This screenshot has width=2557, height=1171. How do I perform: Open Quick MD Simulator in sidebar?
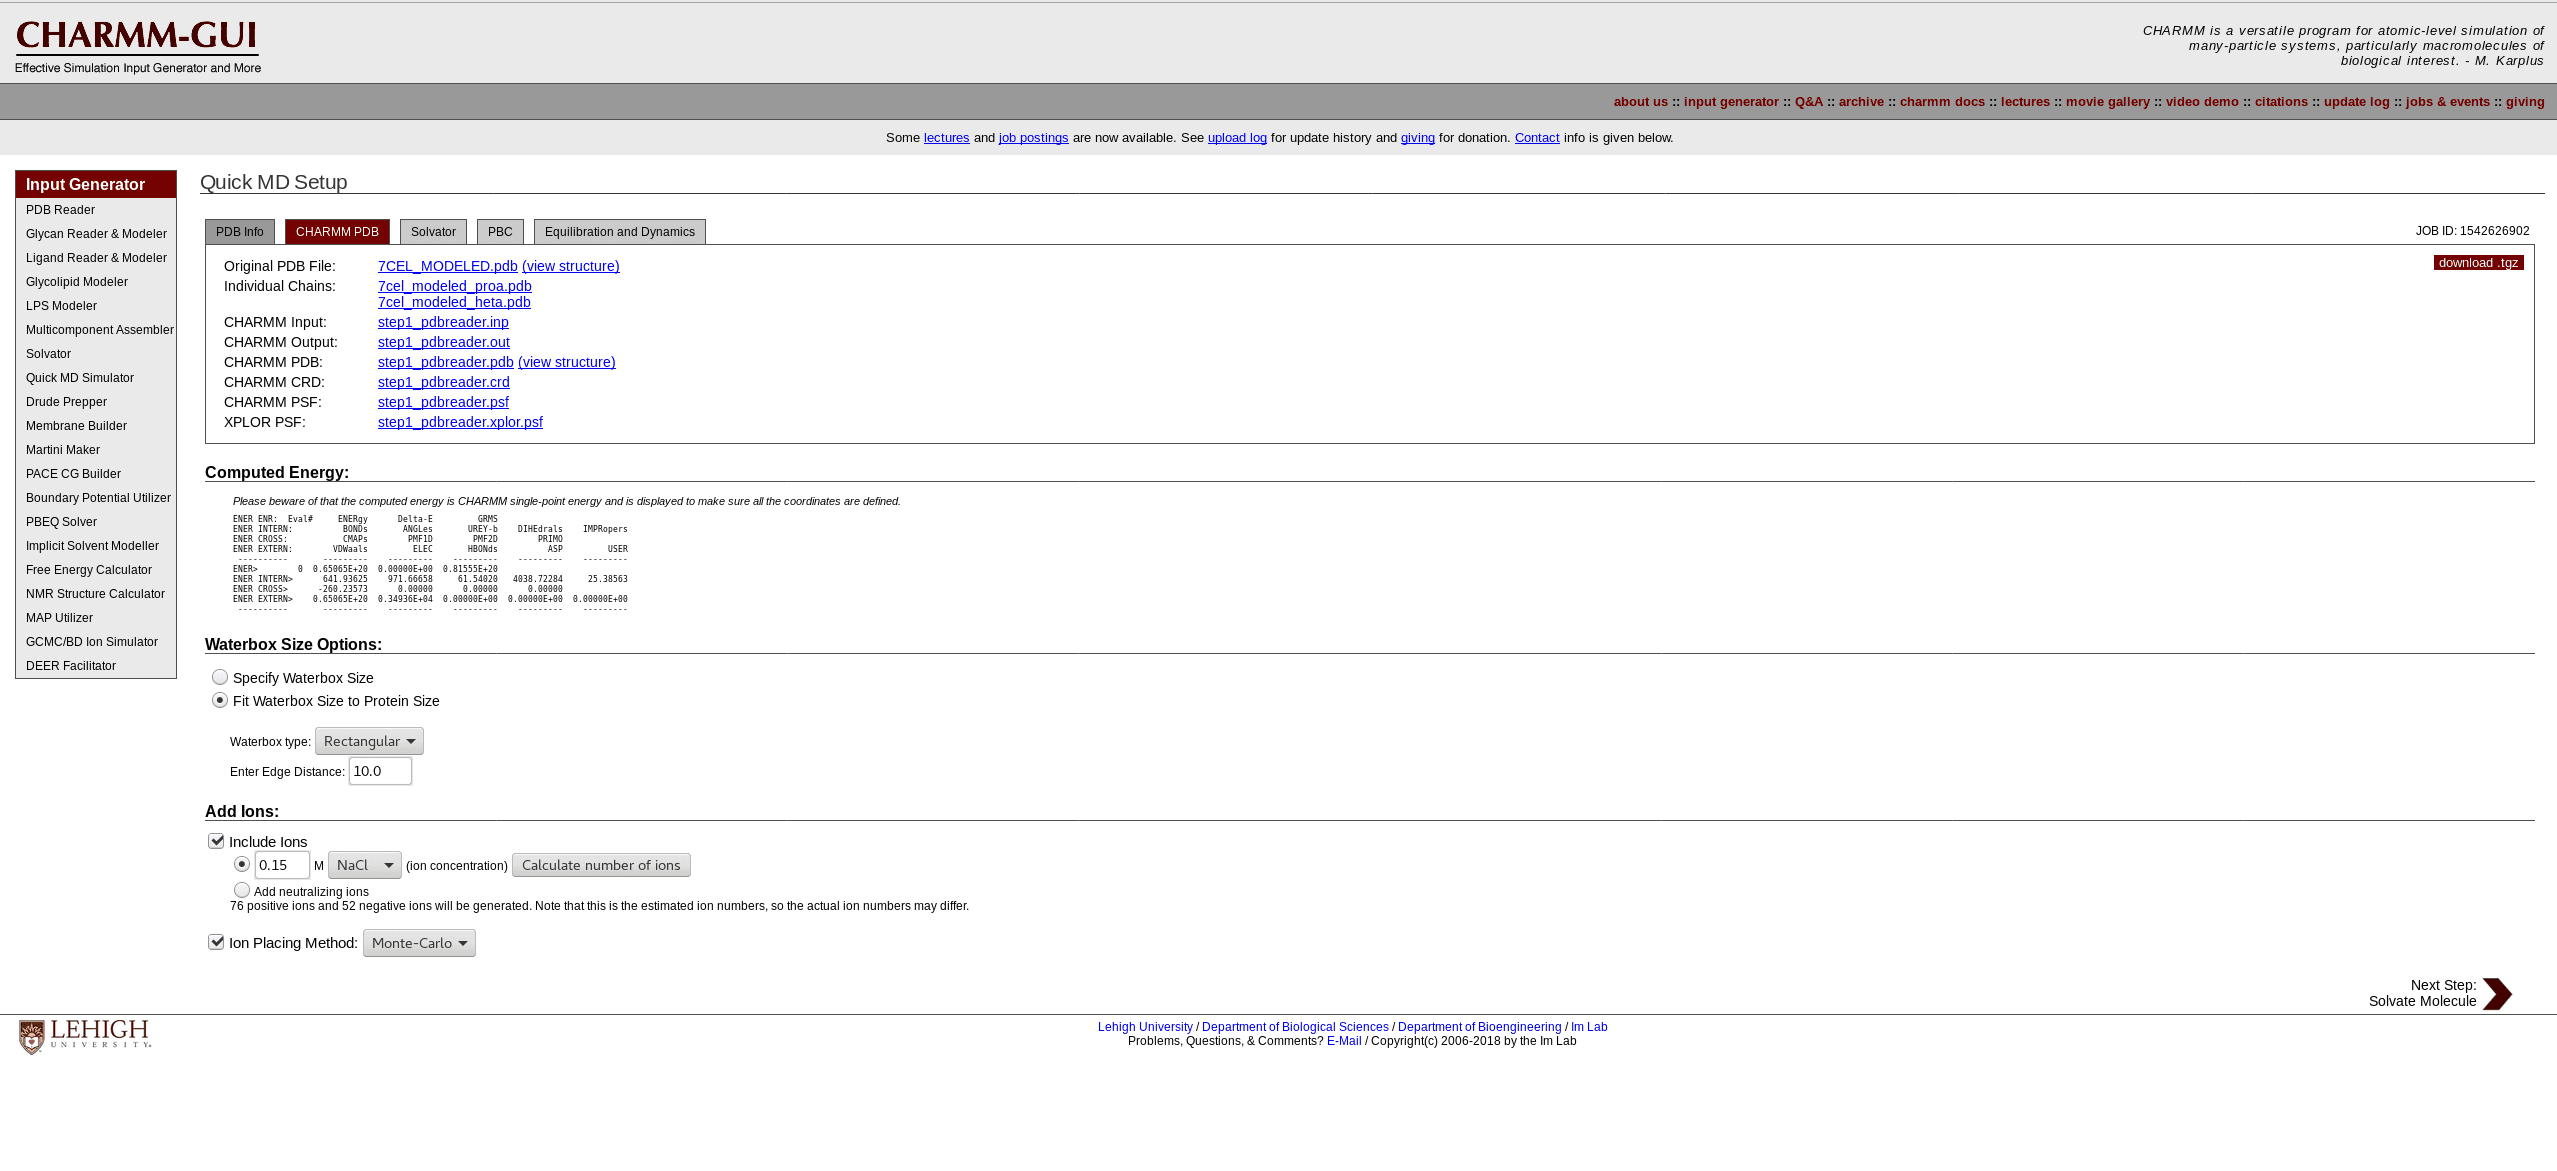[80, 378]
